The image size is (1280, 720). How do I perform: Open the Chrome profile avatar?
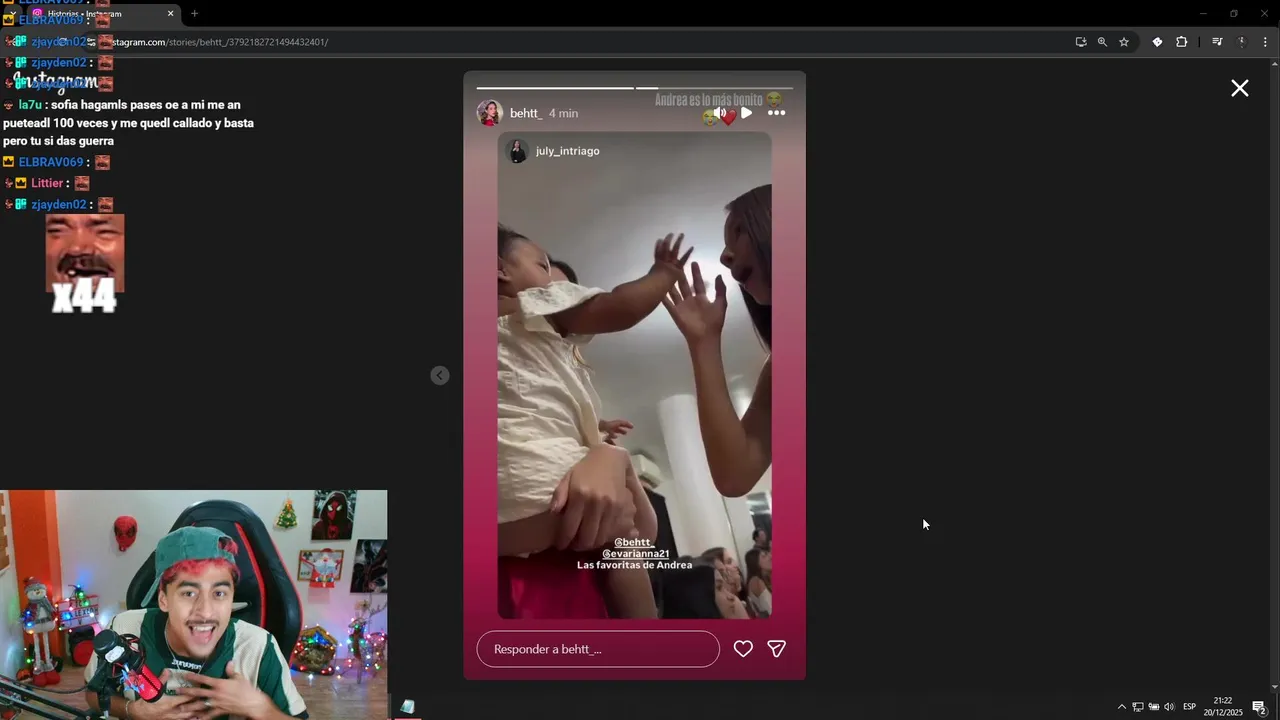(1242, 42)
